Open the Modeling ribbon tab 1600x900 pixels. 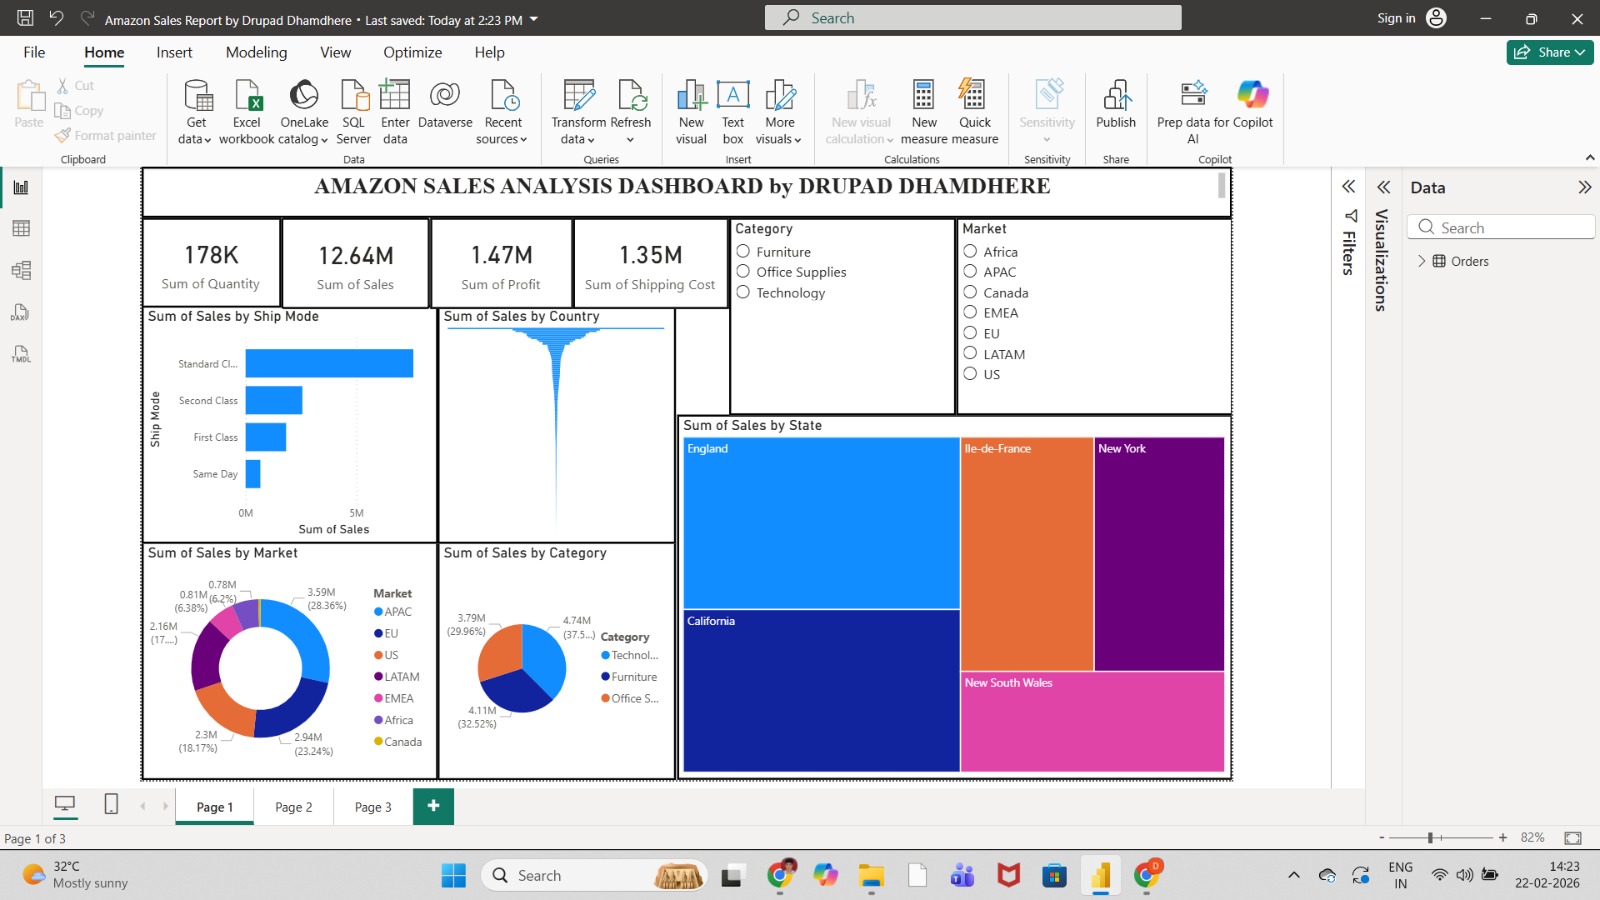coord(255,52)
